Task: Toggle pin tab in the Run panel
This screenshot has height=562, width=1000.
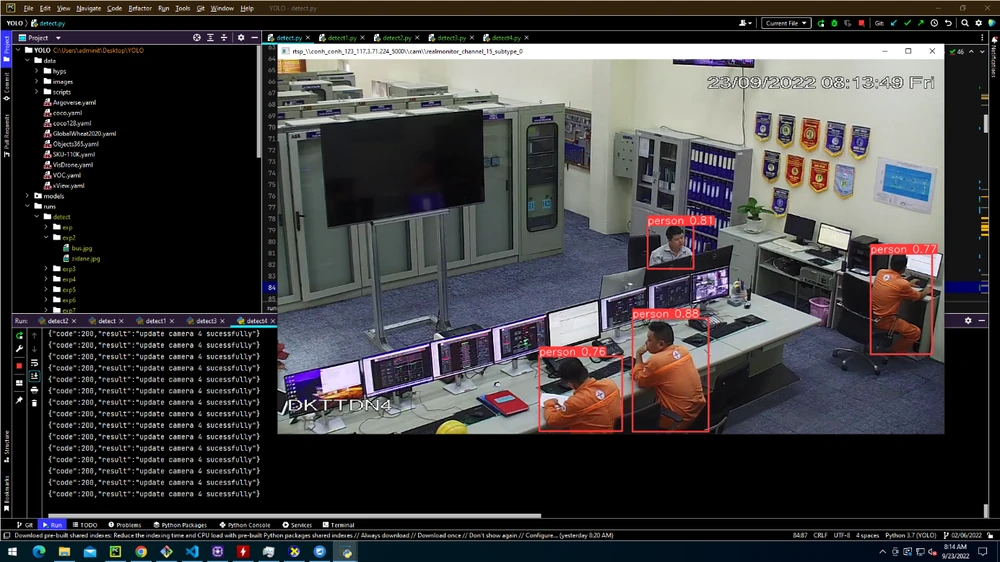Action: point(19,400)
